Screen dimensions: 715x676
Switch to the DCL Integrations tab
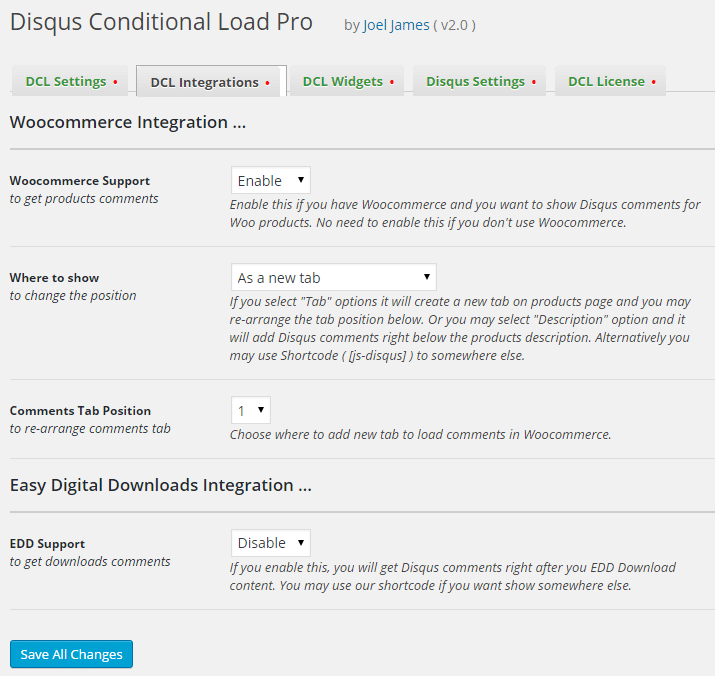pyautogui.click(x=211, y=82)
